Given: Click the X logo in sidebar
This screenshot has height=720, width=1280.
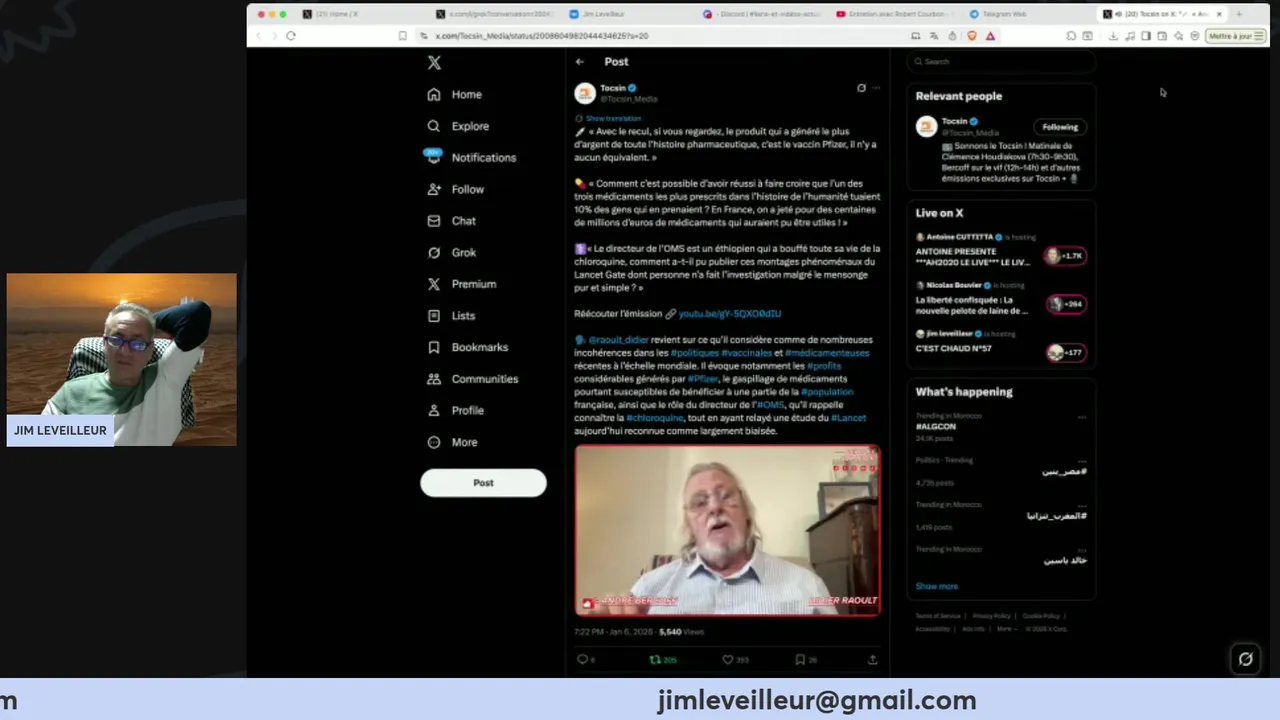Looking at the screenshot, I should pyautogui.click(x=434, y=62).
